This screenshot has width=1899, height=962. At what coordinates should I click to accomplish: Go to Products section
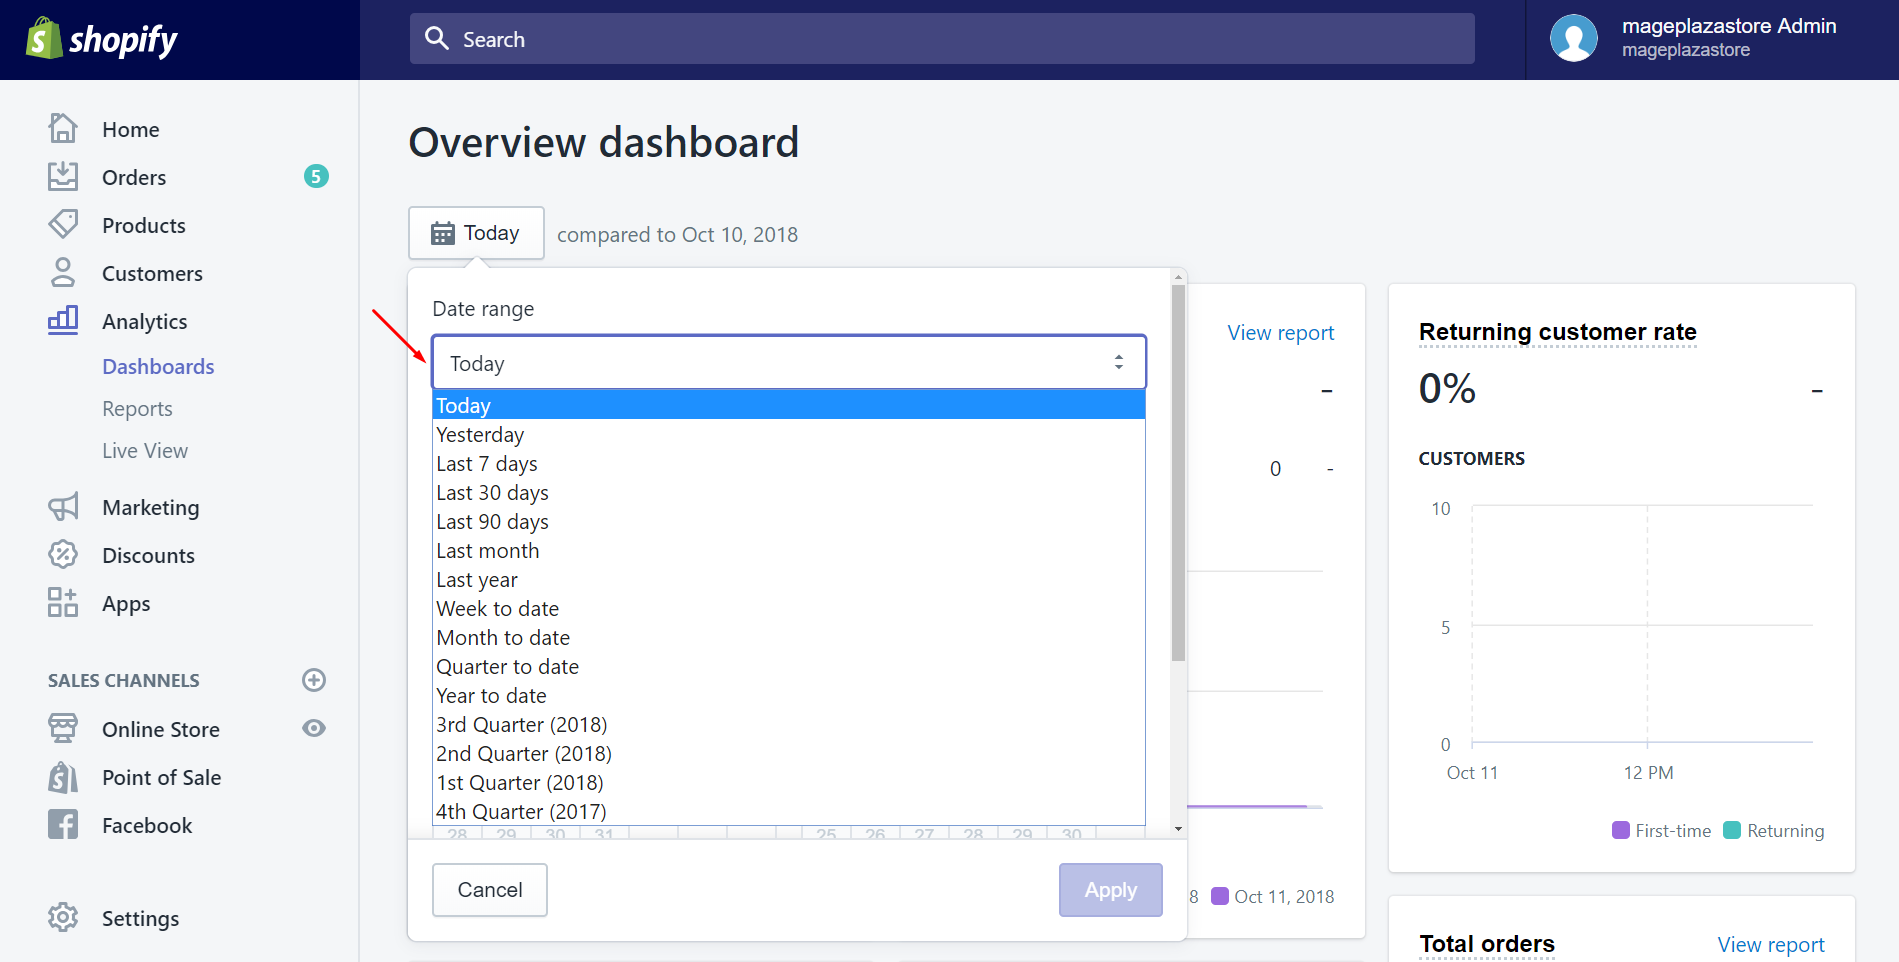click(144, 225)
